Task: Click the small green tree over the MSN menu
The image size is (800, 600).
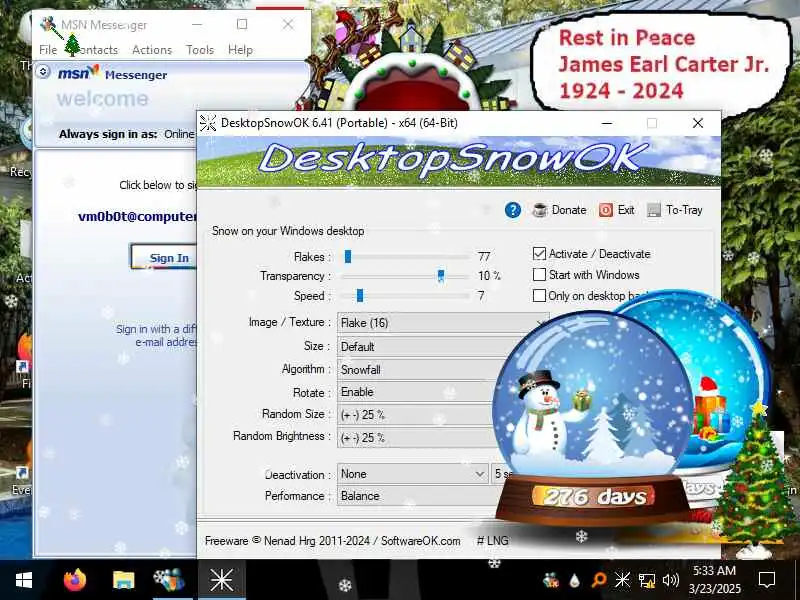Action: [72, 45]
